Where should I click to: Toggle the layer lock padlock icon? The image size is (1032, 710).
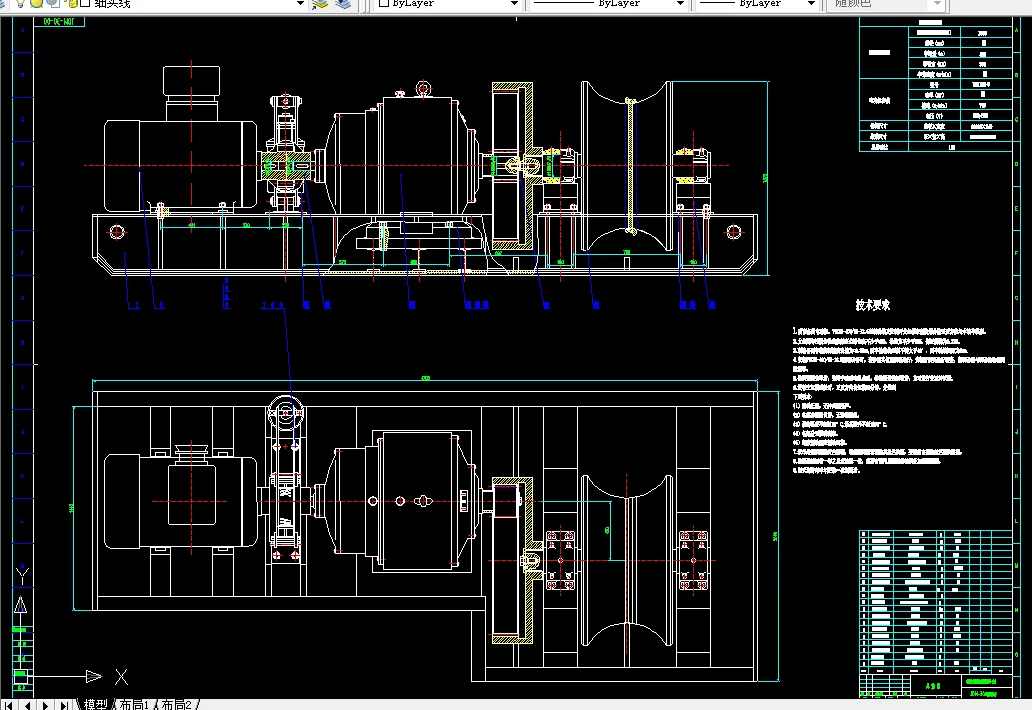tap(71, 3)
